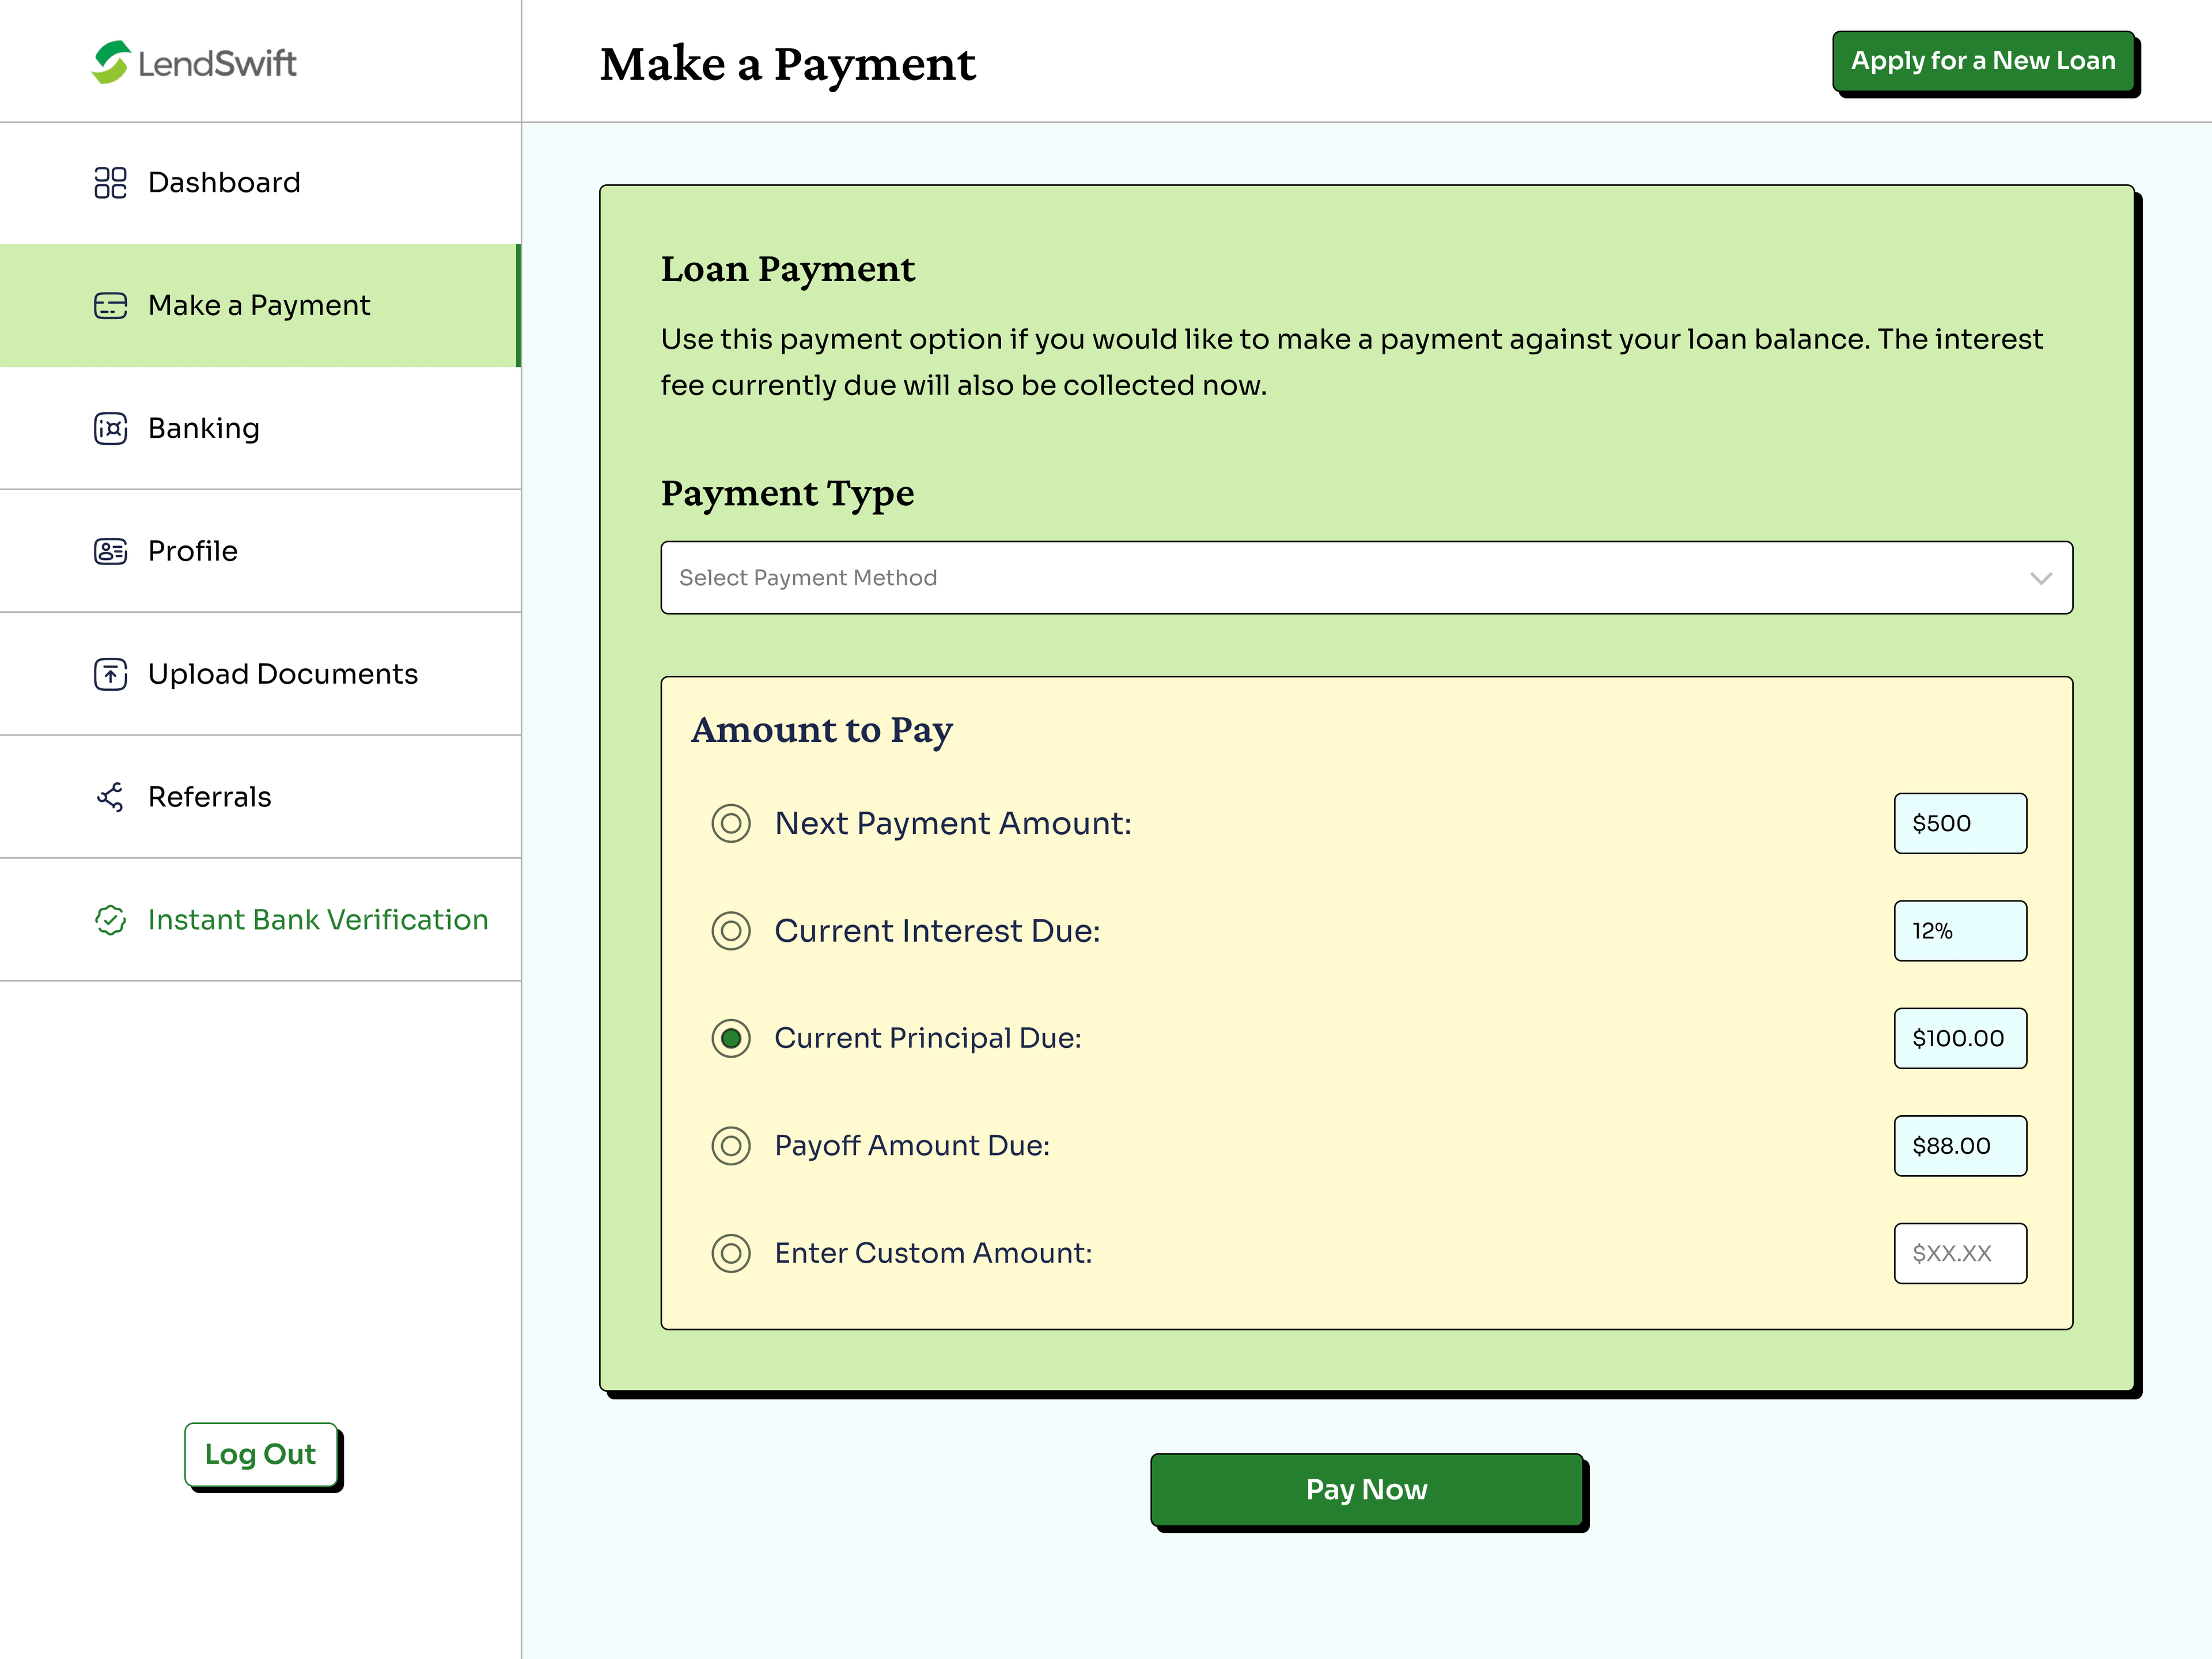
Task: Click the payment method chevron arrow
Action: (x=2041, y=578)
